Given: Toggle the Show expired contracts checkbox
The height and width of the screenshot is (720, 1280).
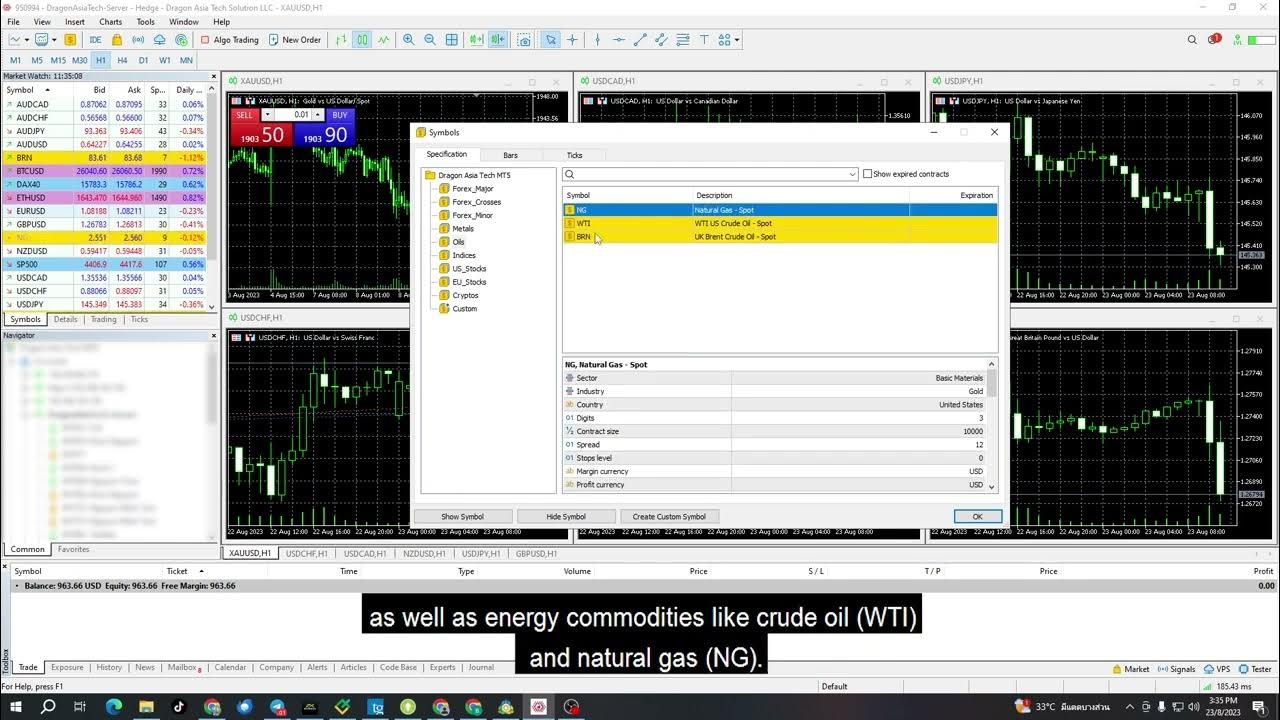Looking at the screenshot, I should (x=868, y=174).
